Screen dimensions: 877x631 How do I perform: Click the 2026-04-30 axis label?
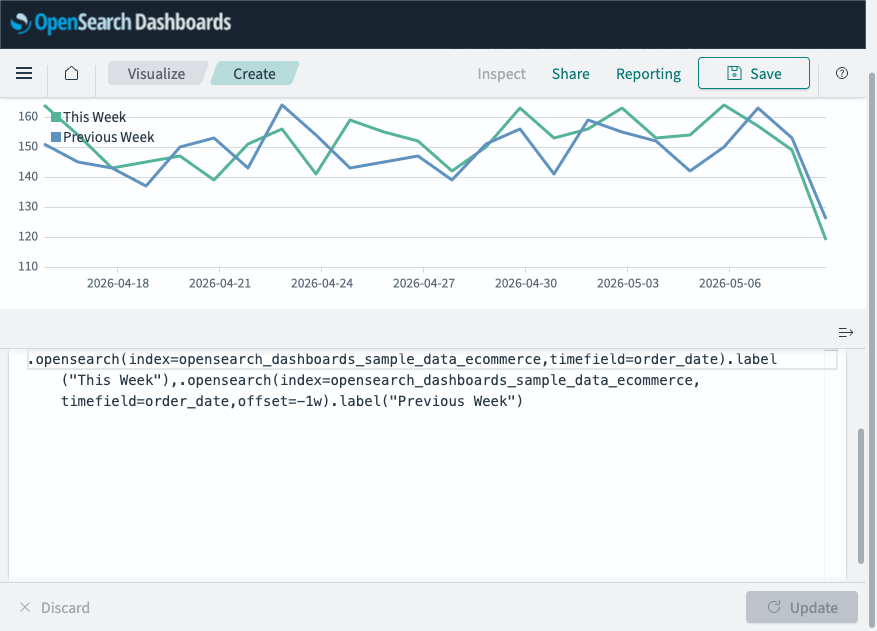tap(526, 284)
